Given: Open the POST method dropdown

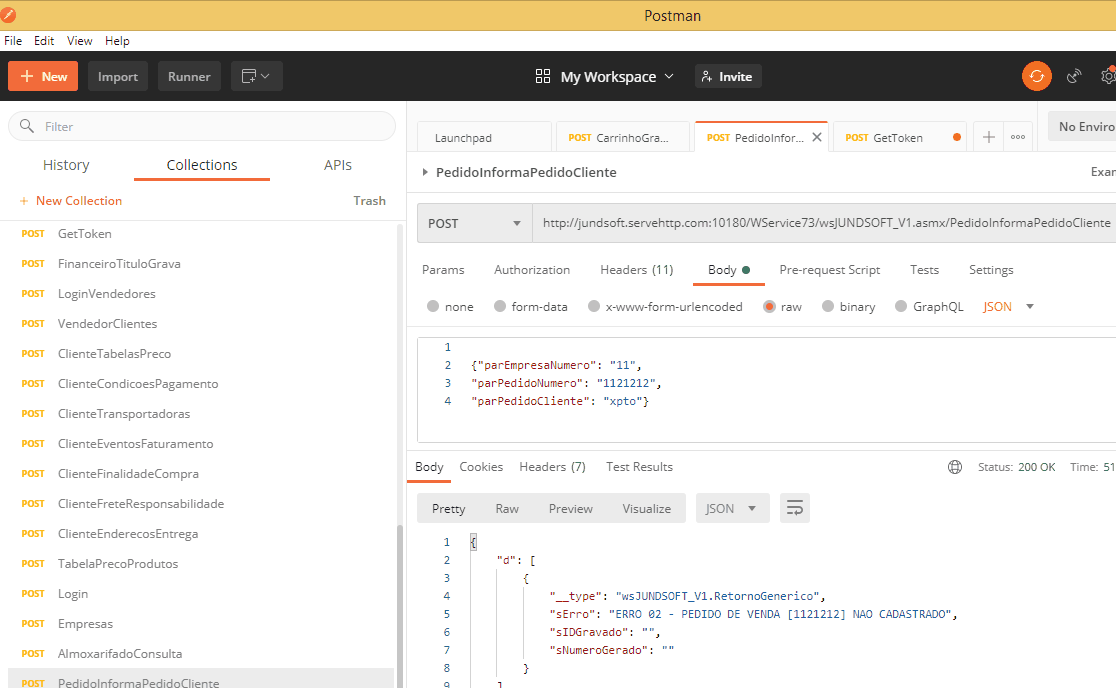Looking at the screenshot, I should pos(474,223).
